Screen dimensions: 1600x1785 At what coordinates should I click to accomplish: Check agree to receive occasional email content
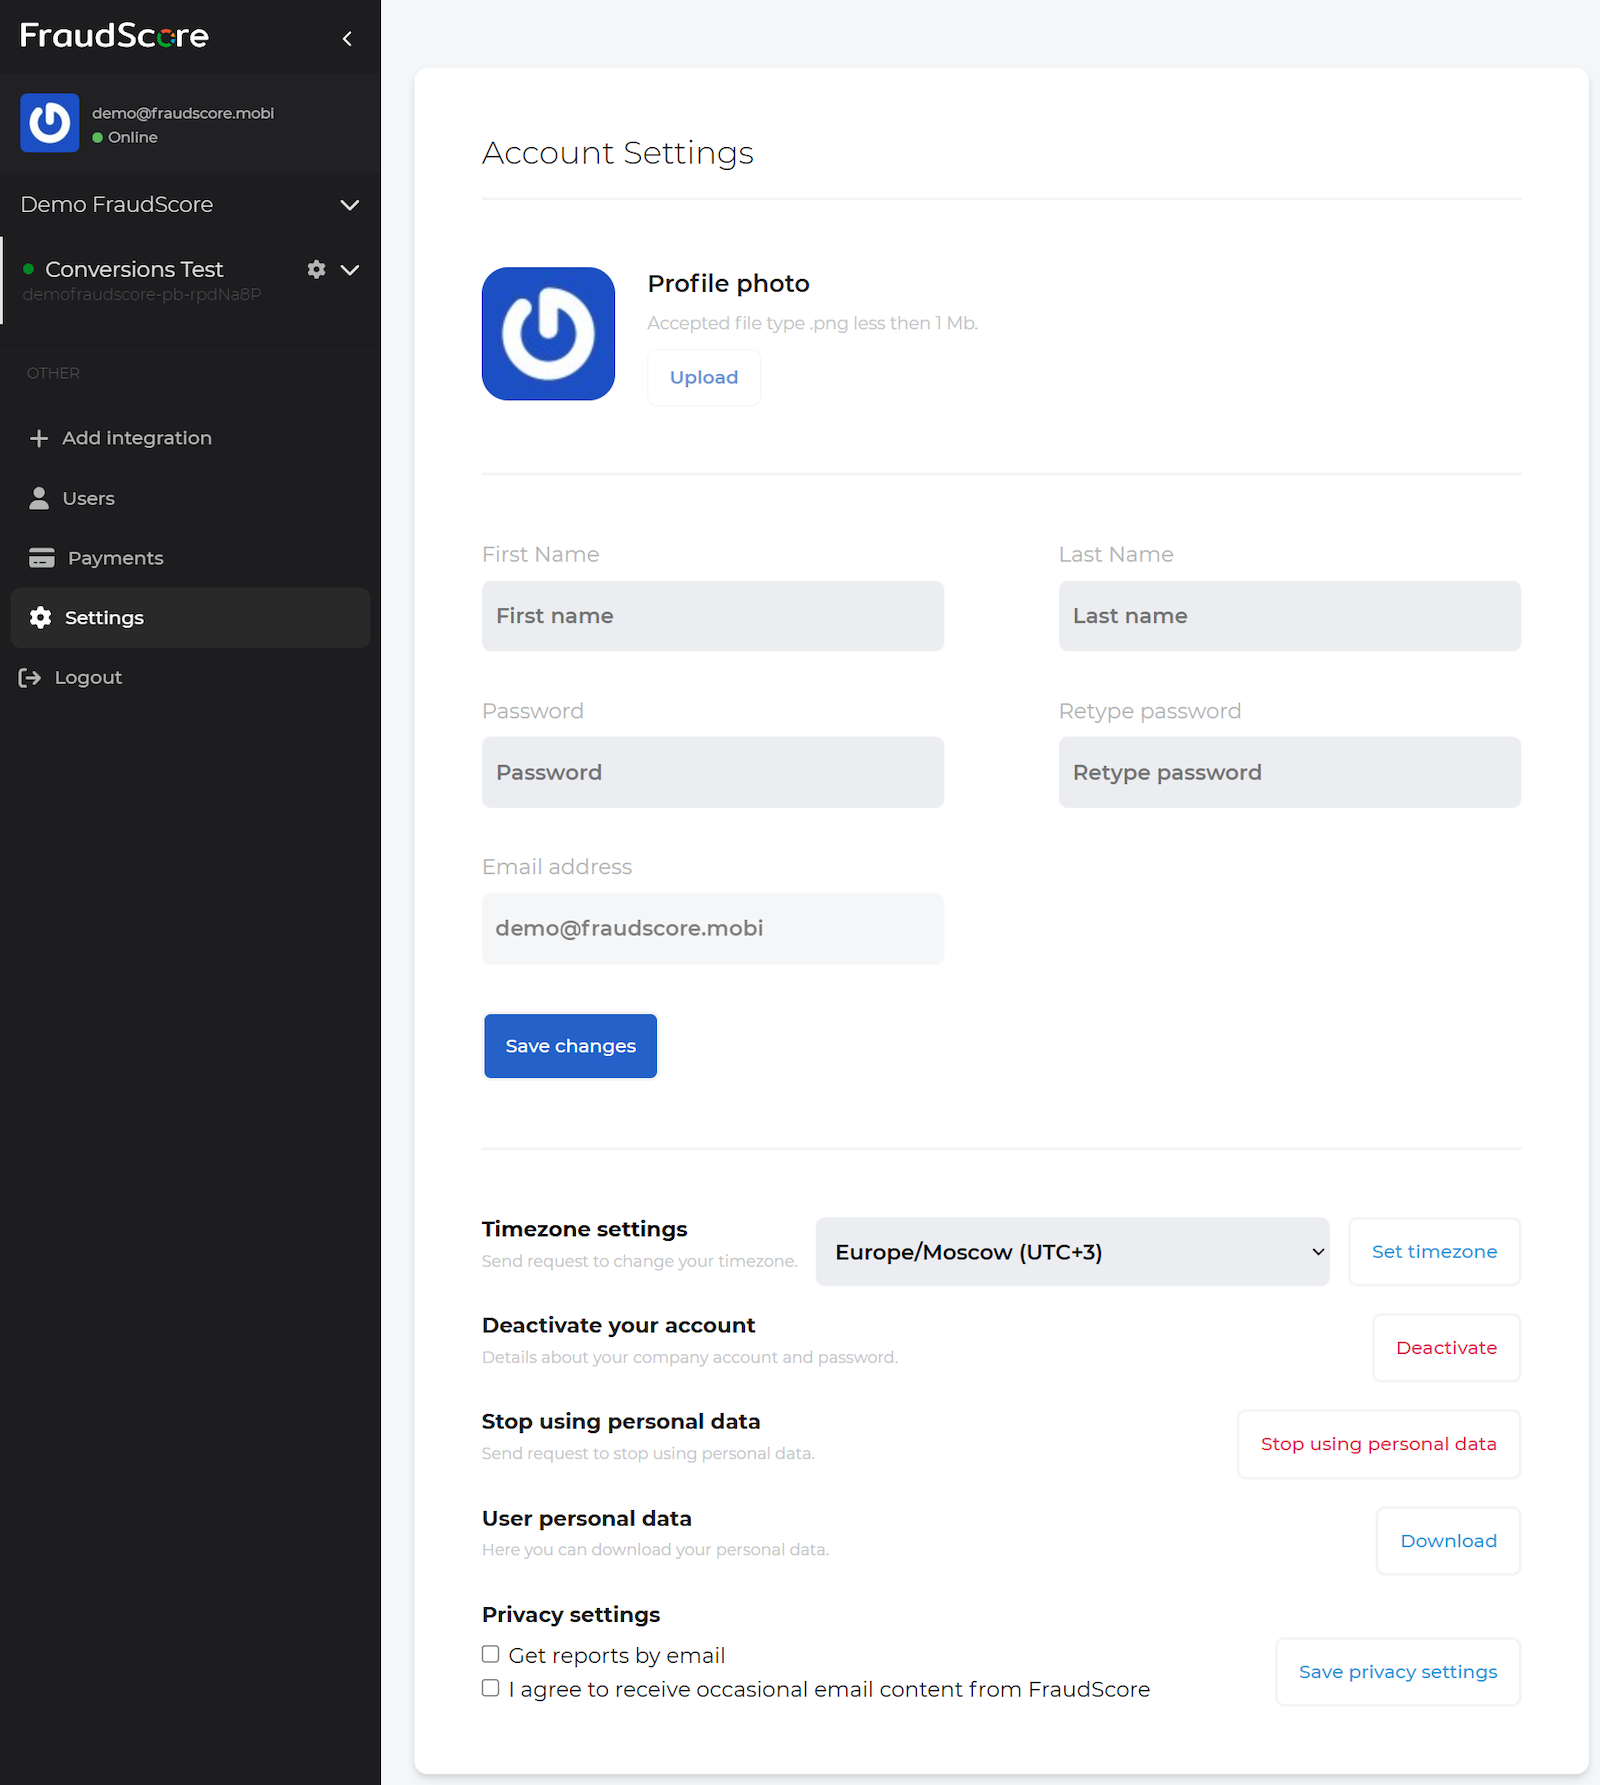[x=490, y=1688]
